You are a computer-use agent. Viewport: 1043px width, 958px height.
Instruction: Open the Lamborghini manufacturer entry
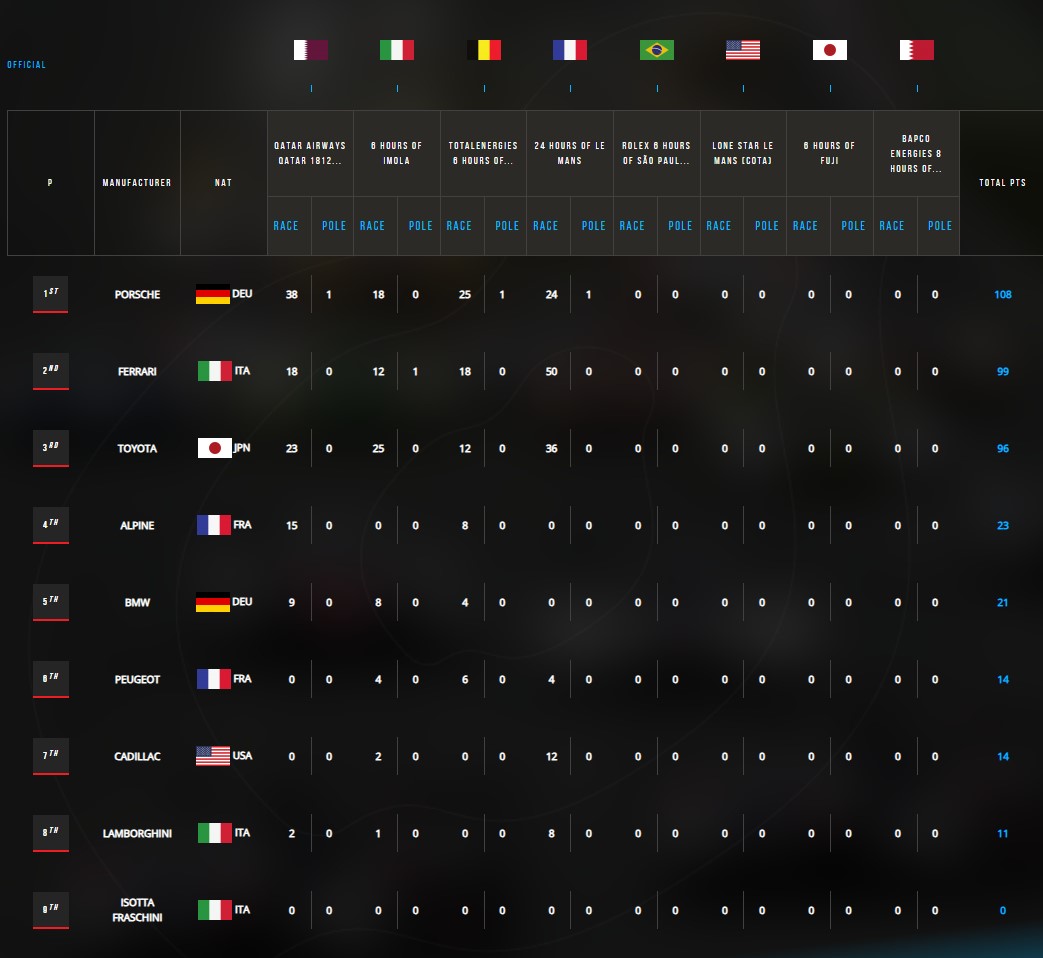click(137, 833)
